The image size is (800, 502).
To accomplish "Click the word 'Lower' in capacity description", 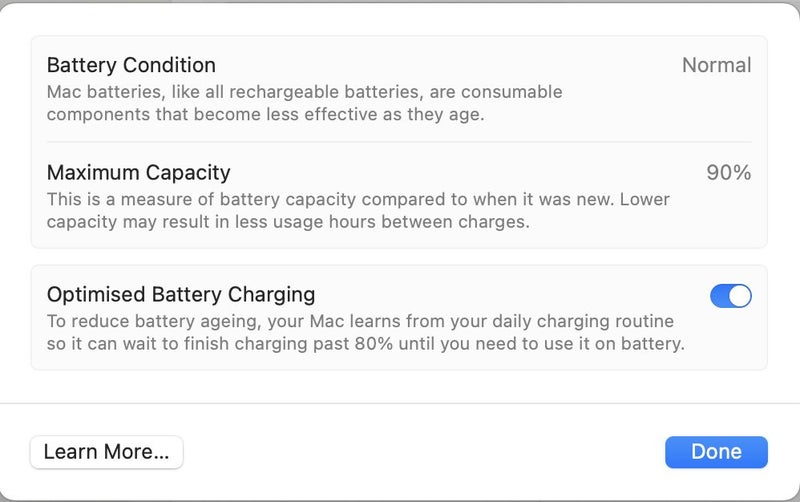I will pos(644,199).
